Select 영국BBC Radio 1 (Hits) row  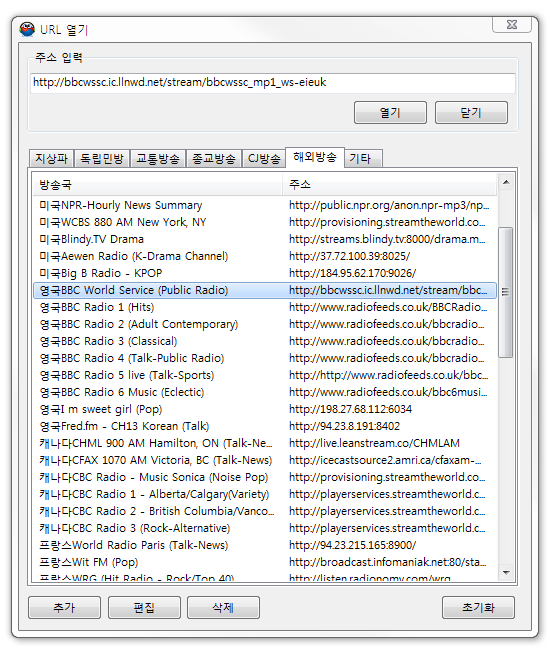point(265,308)
